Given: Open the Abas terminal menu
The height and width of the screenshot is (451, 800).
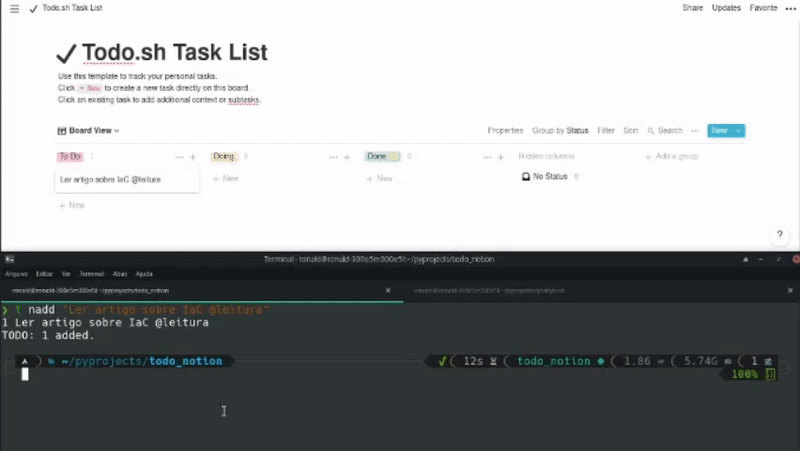Looking at the screenshot, I should click(x=120, y=274).
